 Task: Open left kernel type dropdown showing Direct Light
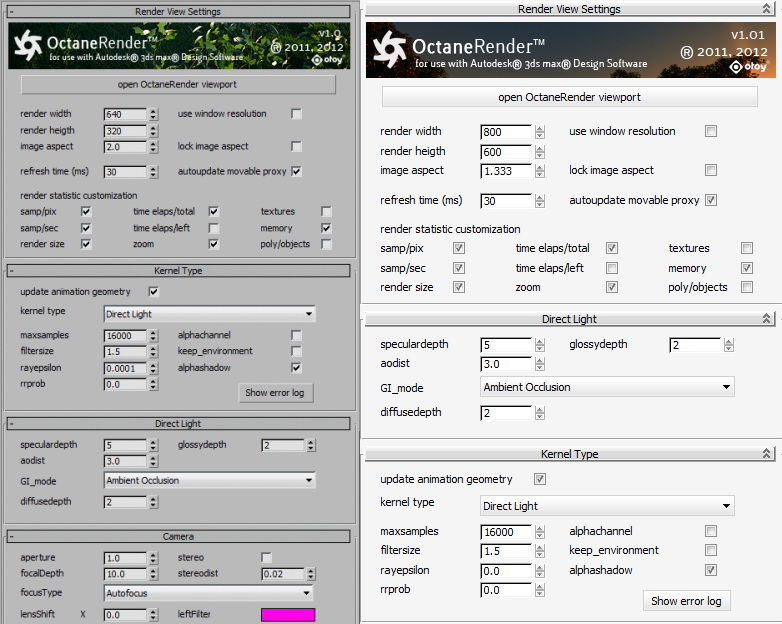[x=209, y=314]
